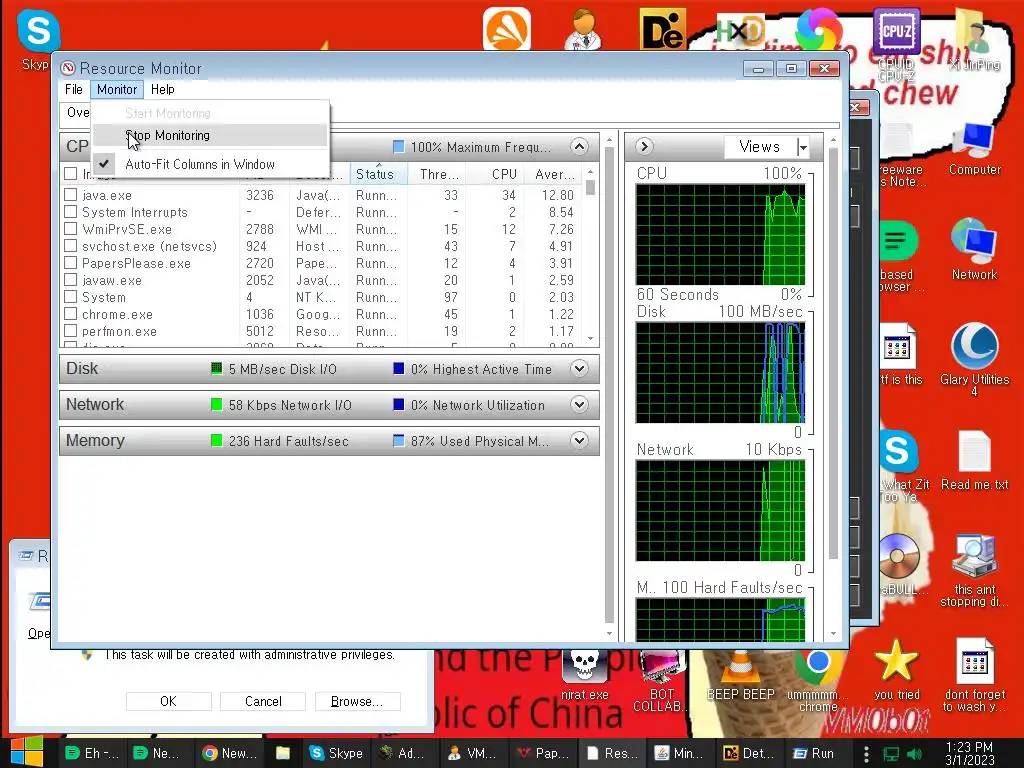Click the process list vertical scrollbar
Viewport: 1024px width, 768px height.
click(x=590, y=255)
